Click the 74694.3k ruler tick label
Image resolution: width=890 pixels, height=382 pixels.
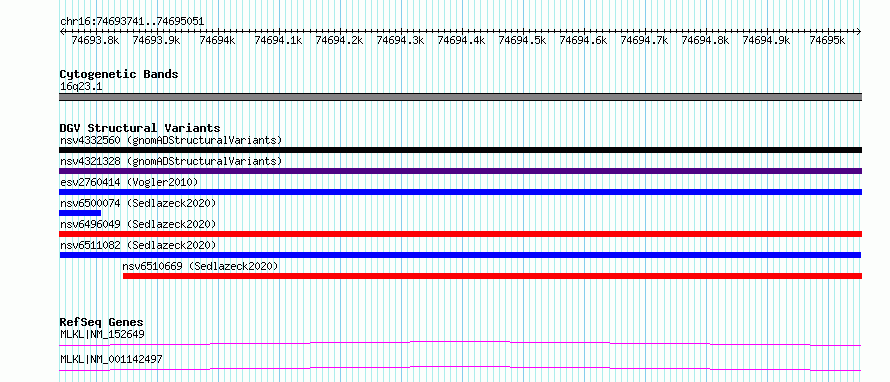[400, 40]
